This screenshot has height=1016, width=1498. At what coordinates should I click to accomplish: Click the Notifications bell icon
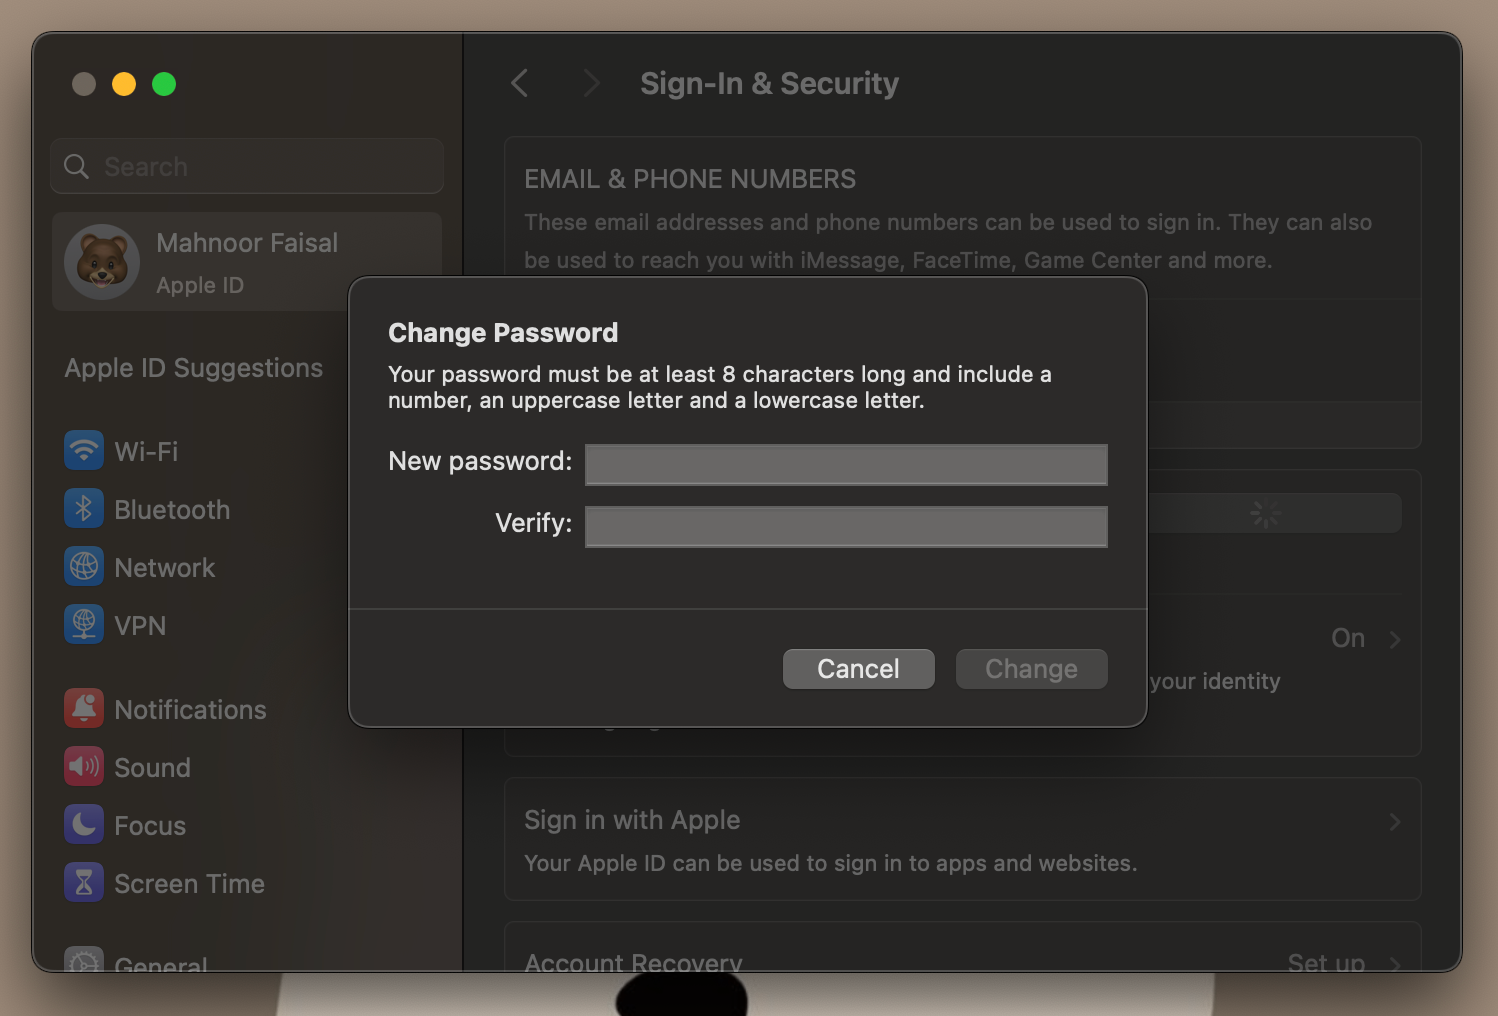84,708
